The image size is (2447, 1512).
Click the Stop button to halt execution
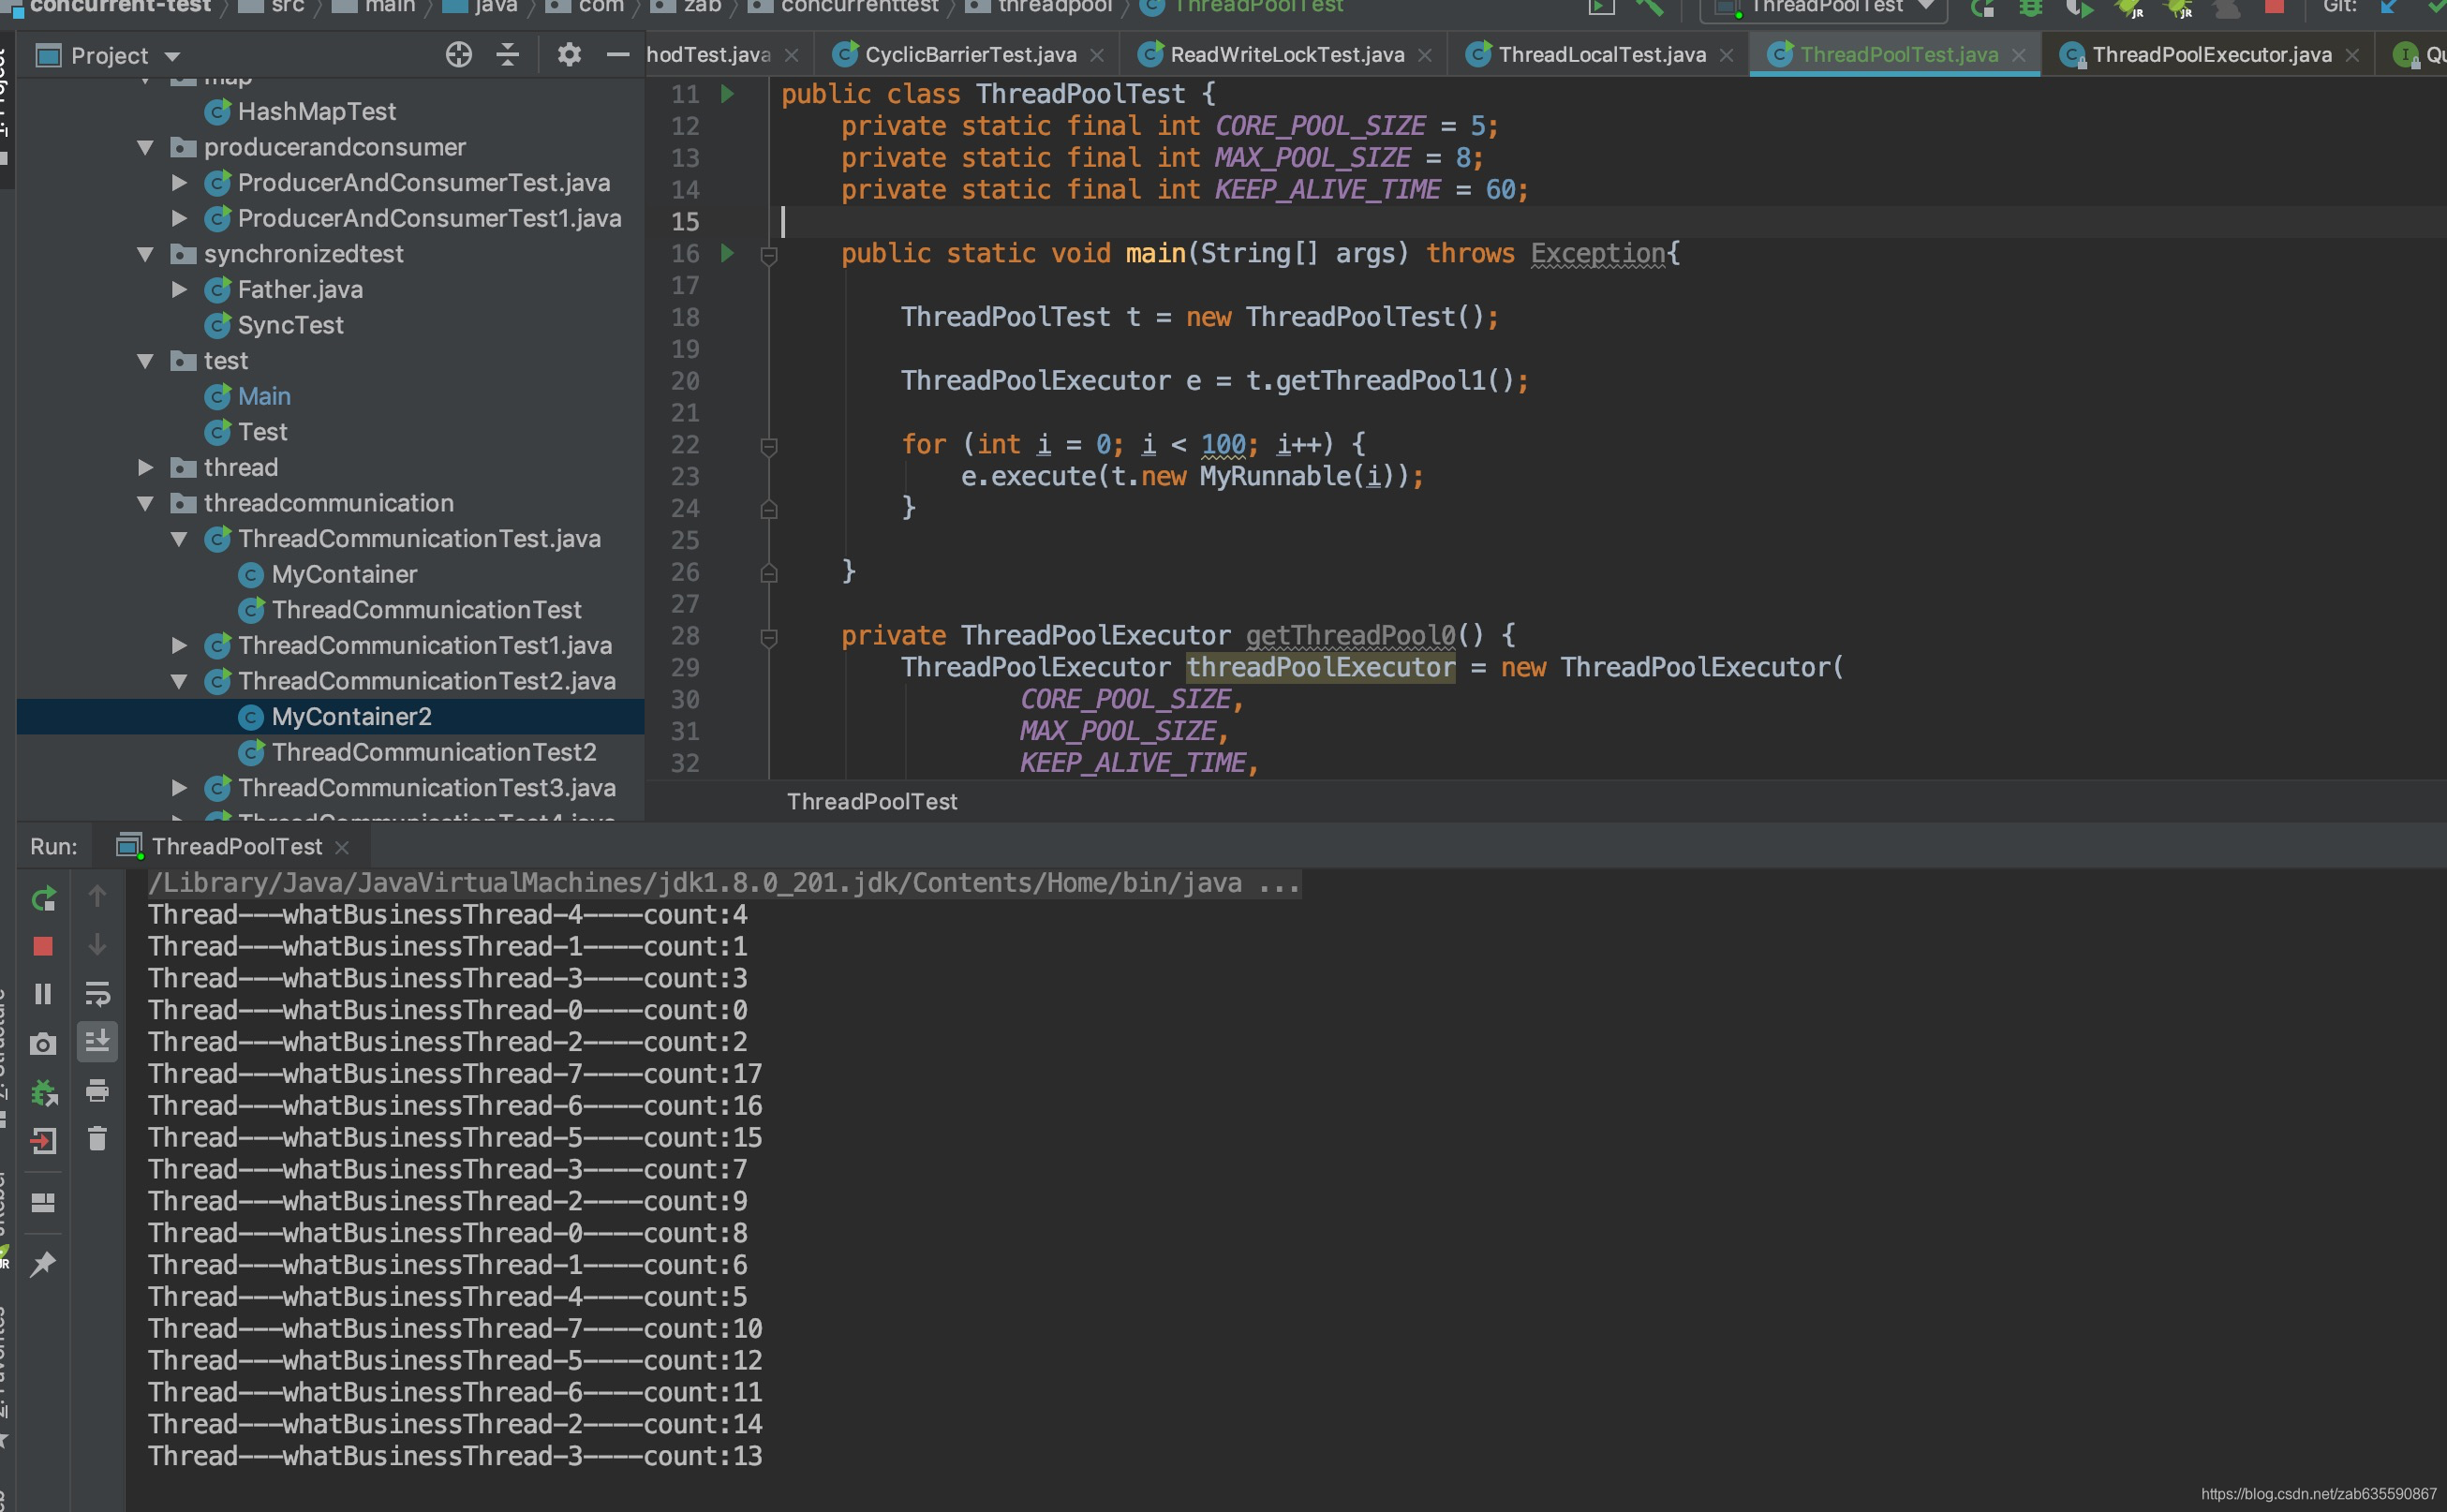click(42, 945)
